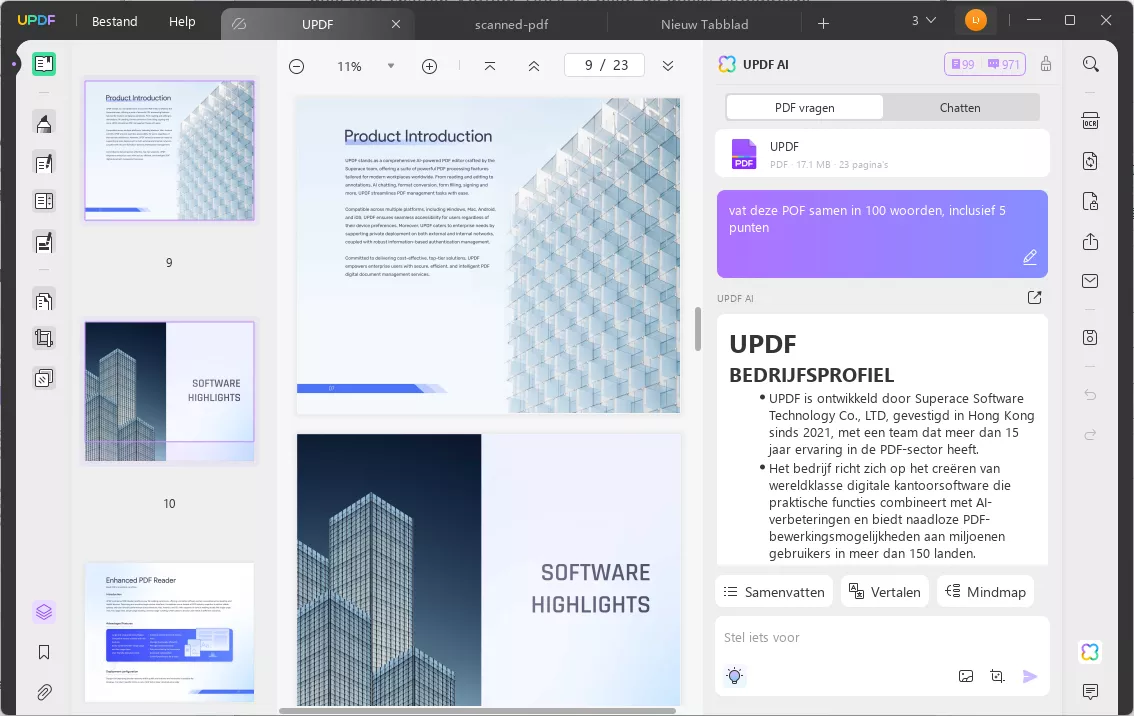Screen dimensions: 1134x716
Task: Open the Organize Pages tool
Action: point(44,299)
